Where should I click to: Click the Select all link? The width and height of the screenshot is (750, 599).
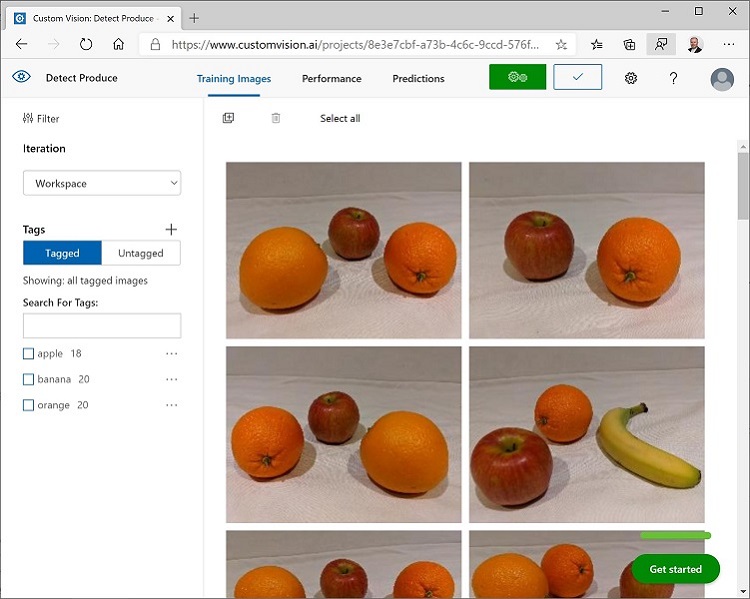click(x=340, y=118)
